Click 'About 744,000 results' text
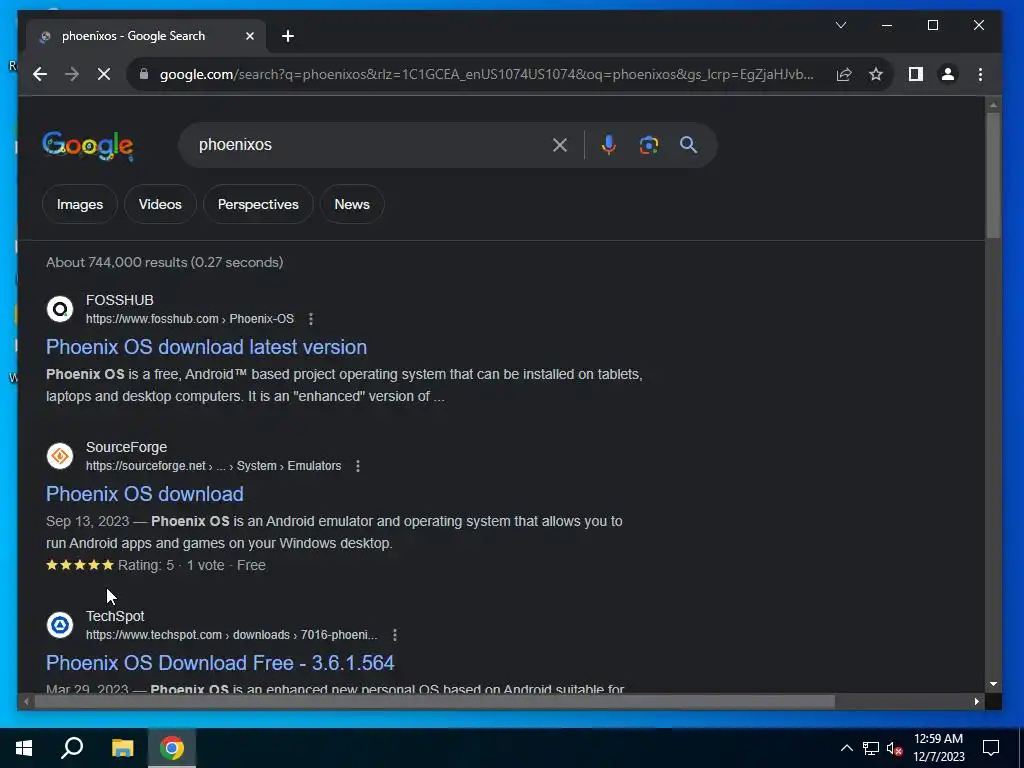 pos(116,263)
